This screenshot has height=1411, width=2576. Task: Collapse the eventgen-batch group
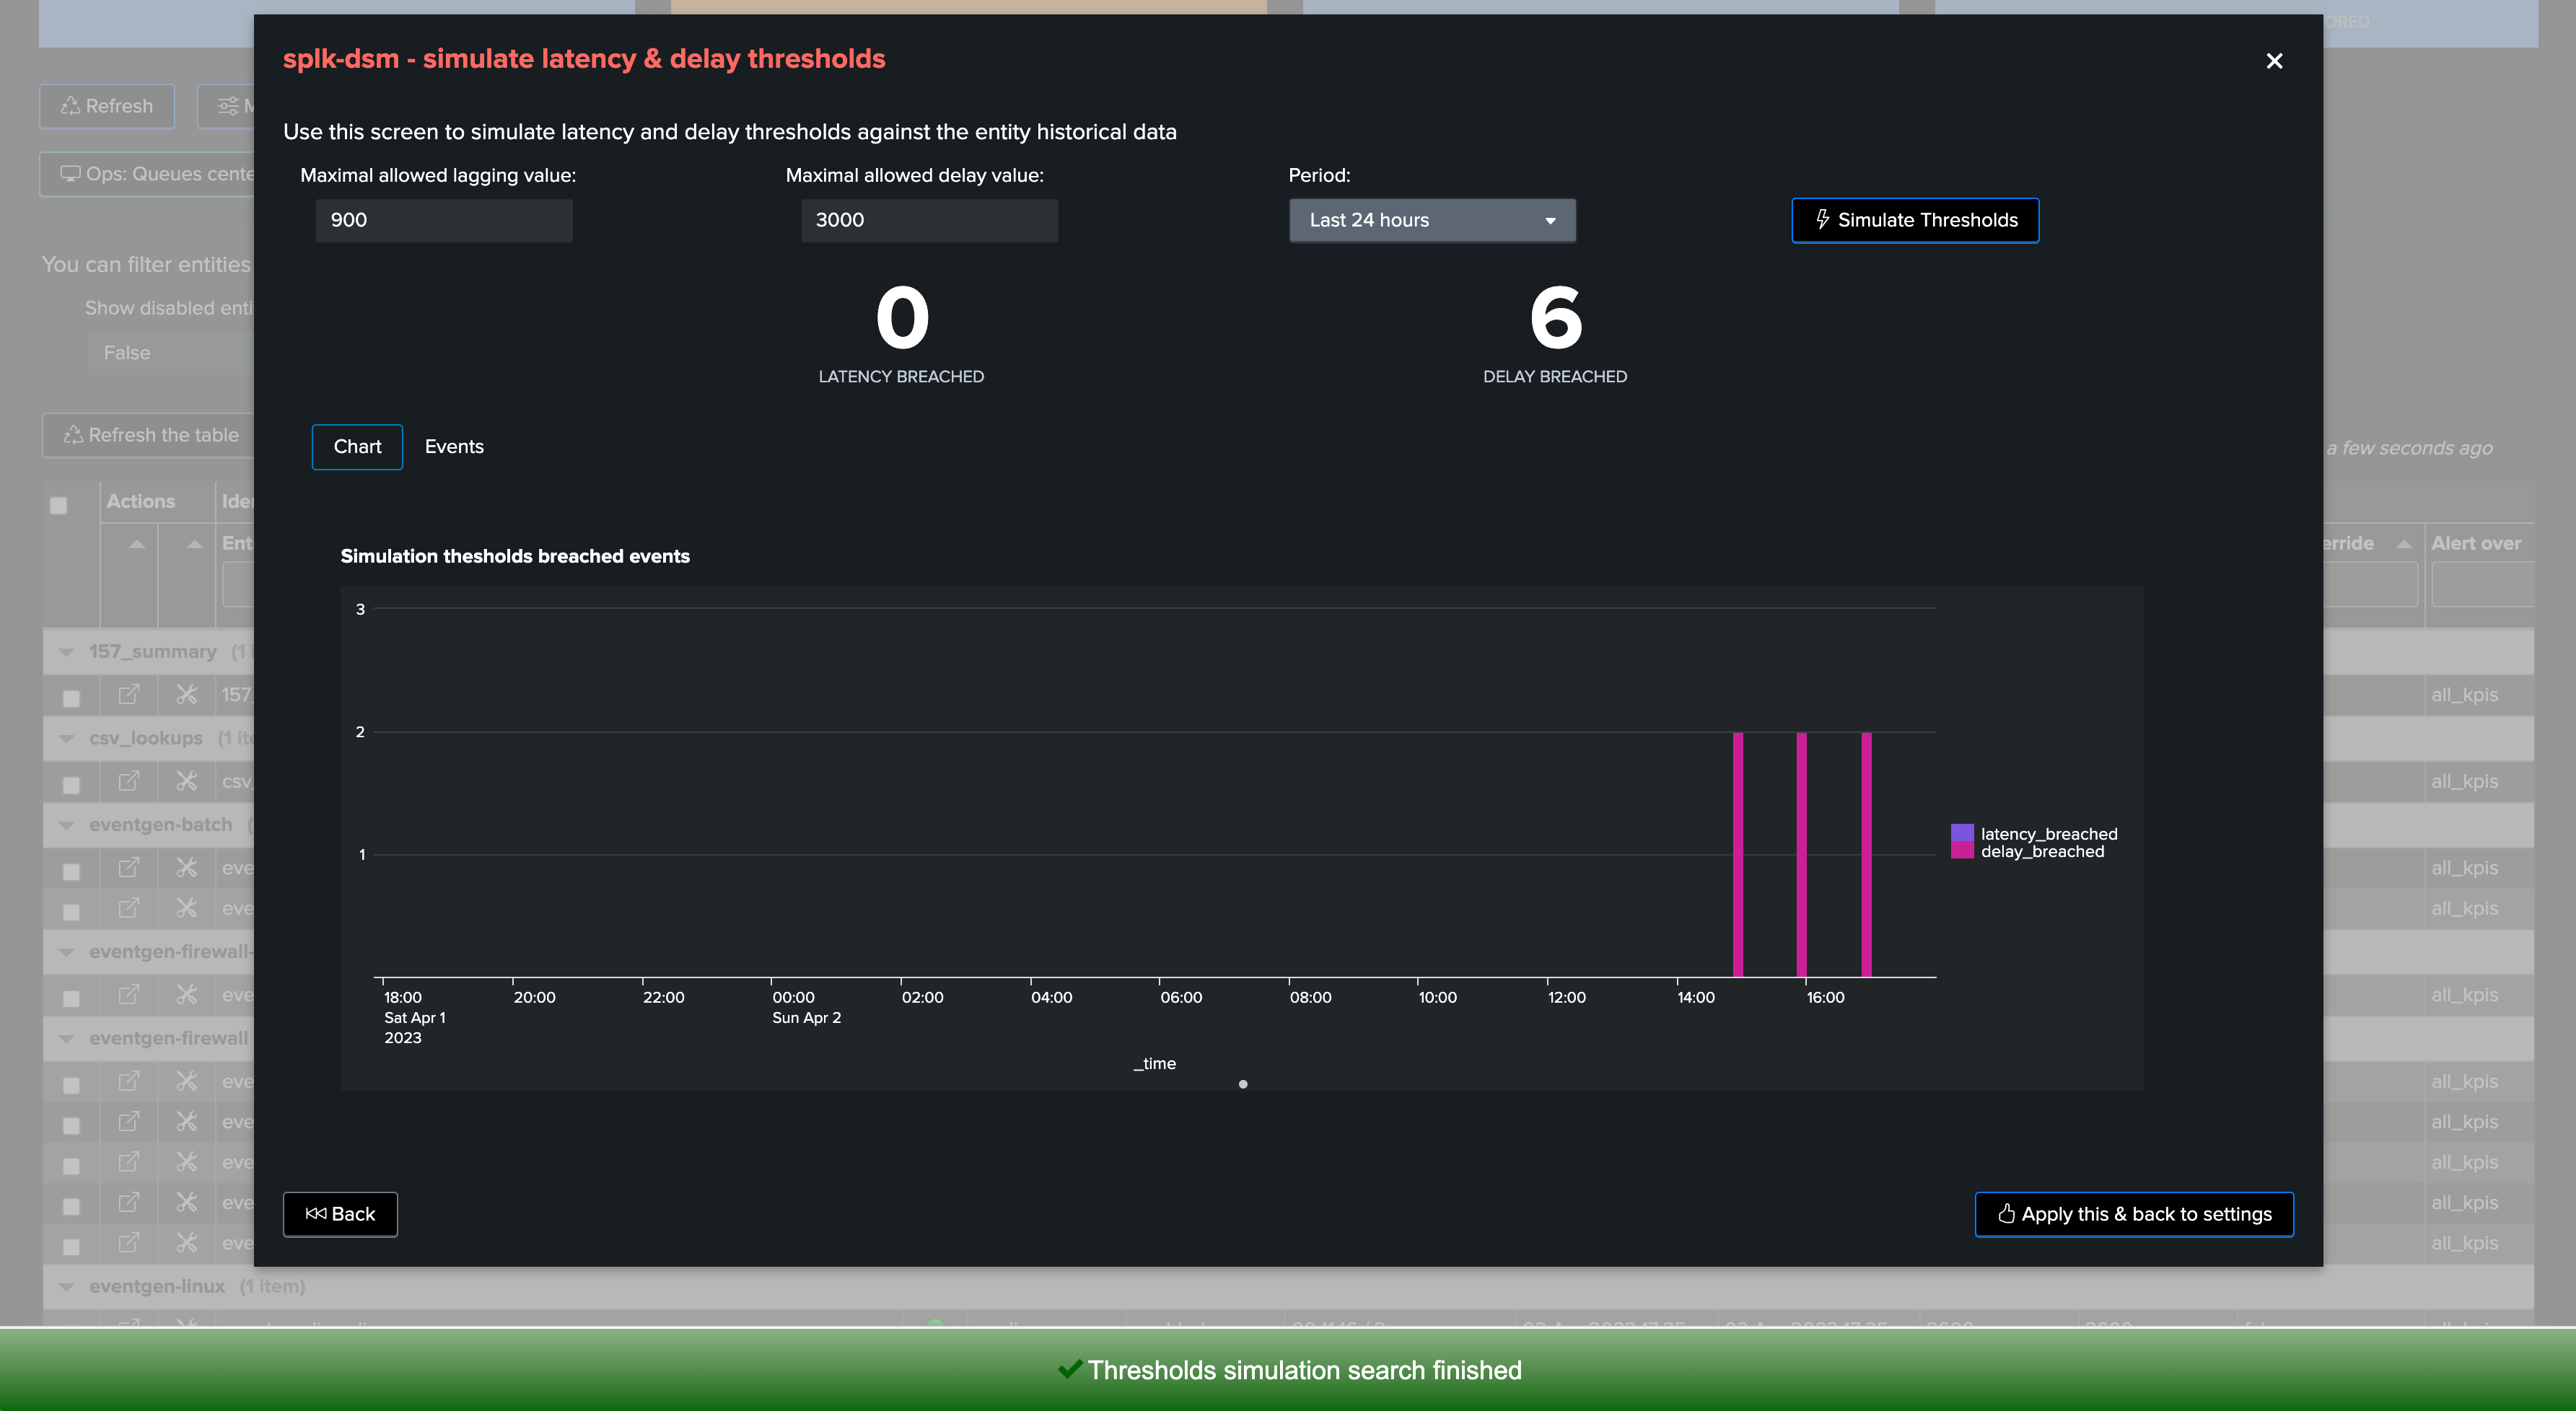coord(66,825)
